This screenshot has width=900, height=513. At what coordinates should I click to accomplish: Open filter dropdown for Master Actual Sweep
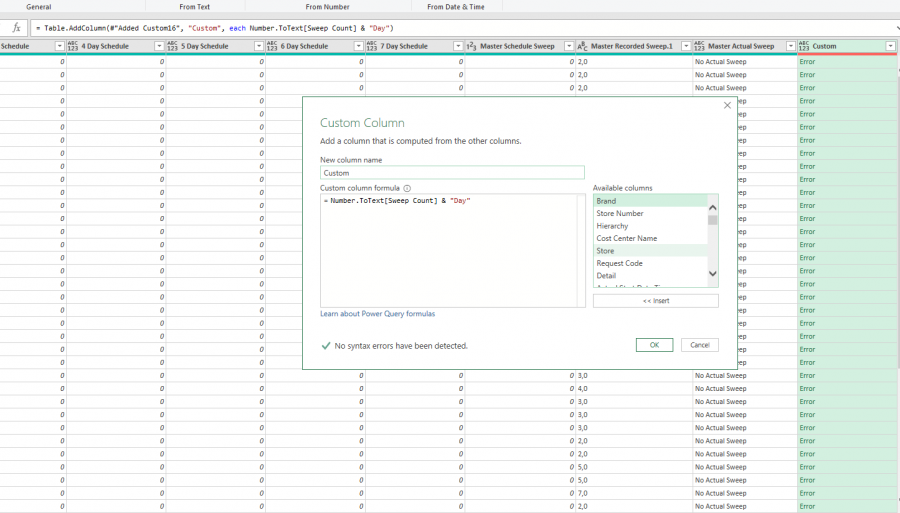[x=791, y=46]
